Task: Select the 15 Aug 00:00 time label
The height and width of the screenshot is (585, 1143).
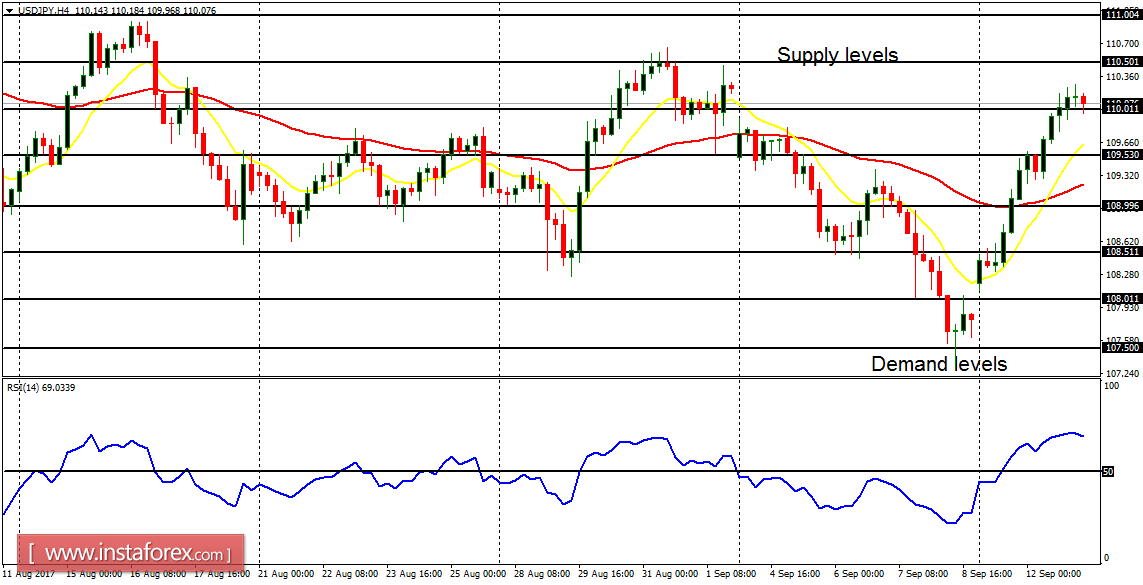Action: coord(90,576)
